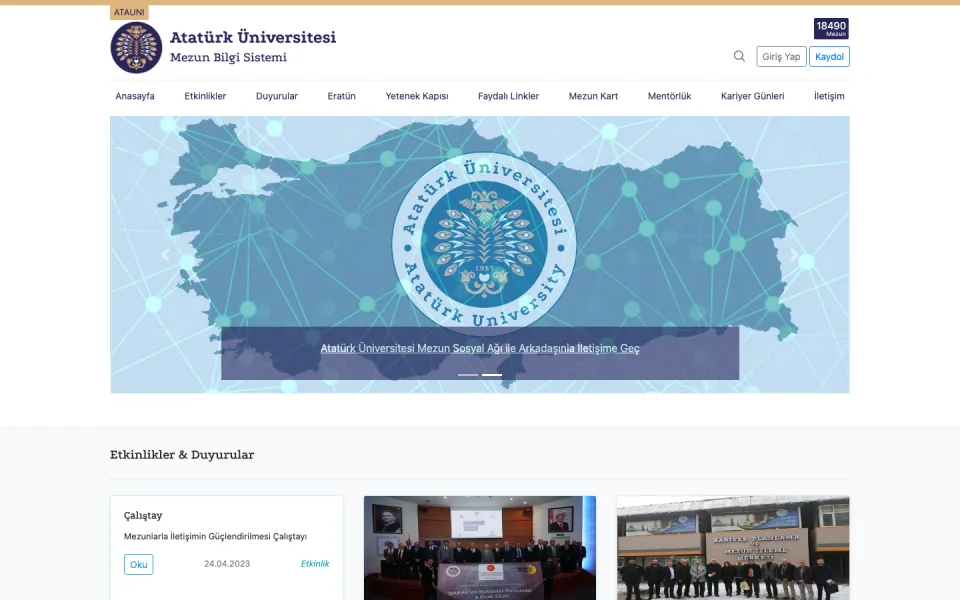Open the Kariyer Günleri menu item
The image size is (960, 600).
click(x=752, y=96)
